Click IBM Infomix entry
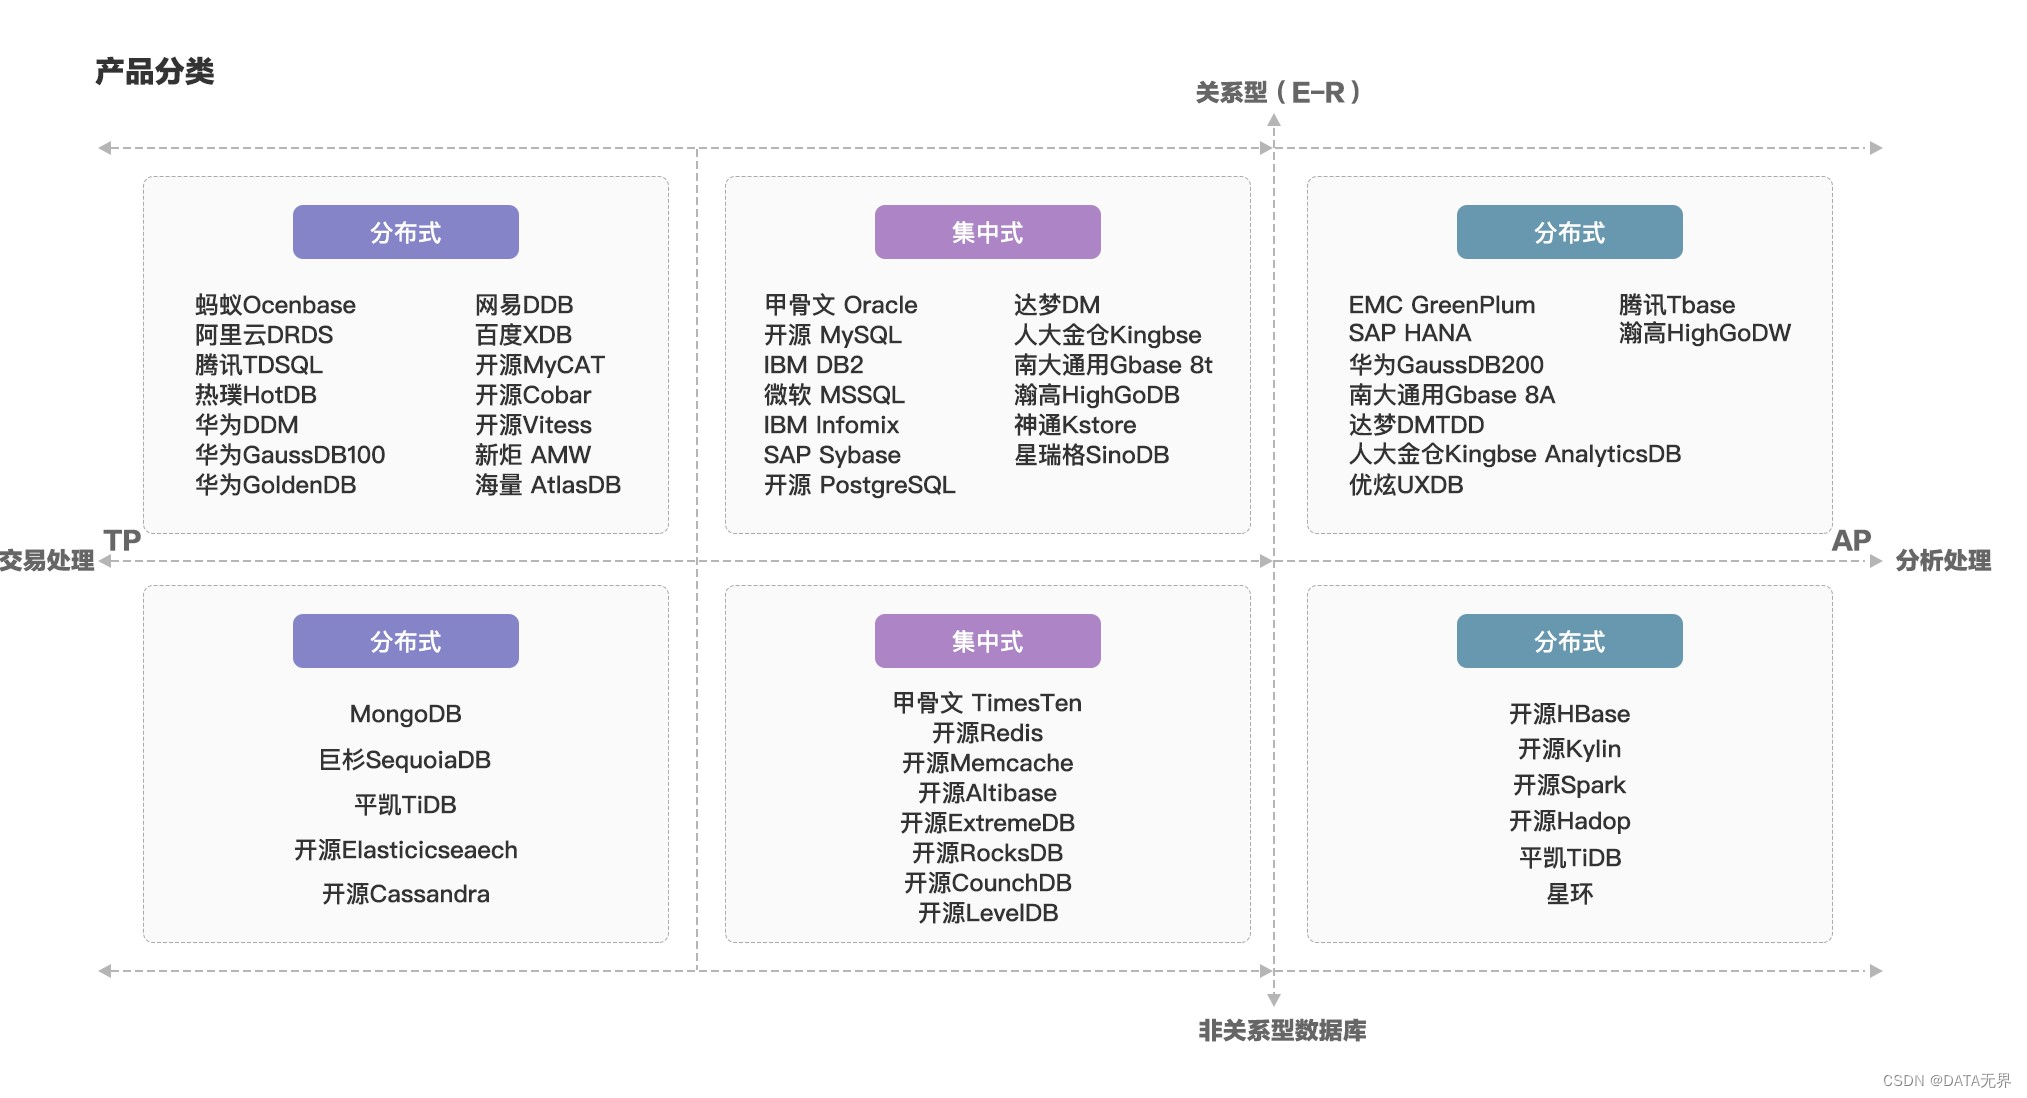The image size is (2027, 1098). (832, 425)
